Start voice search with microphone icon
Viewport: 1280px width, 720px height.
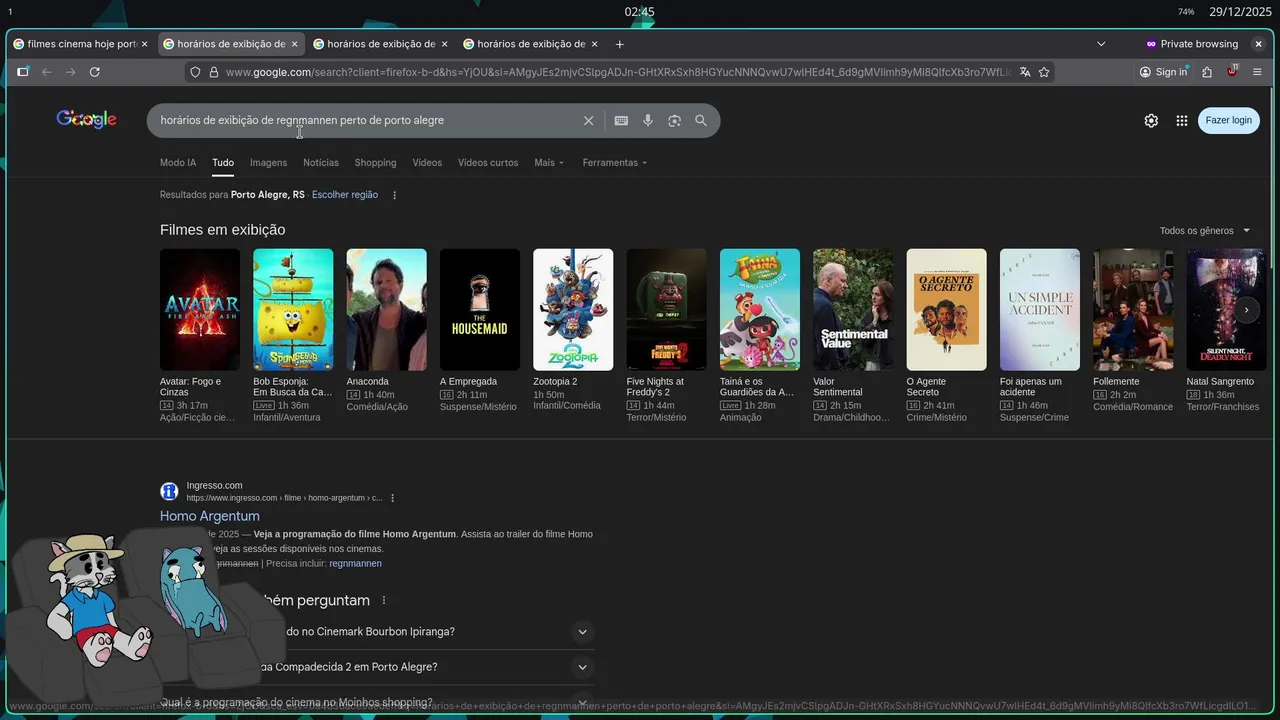coord(648,120)
